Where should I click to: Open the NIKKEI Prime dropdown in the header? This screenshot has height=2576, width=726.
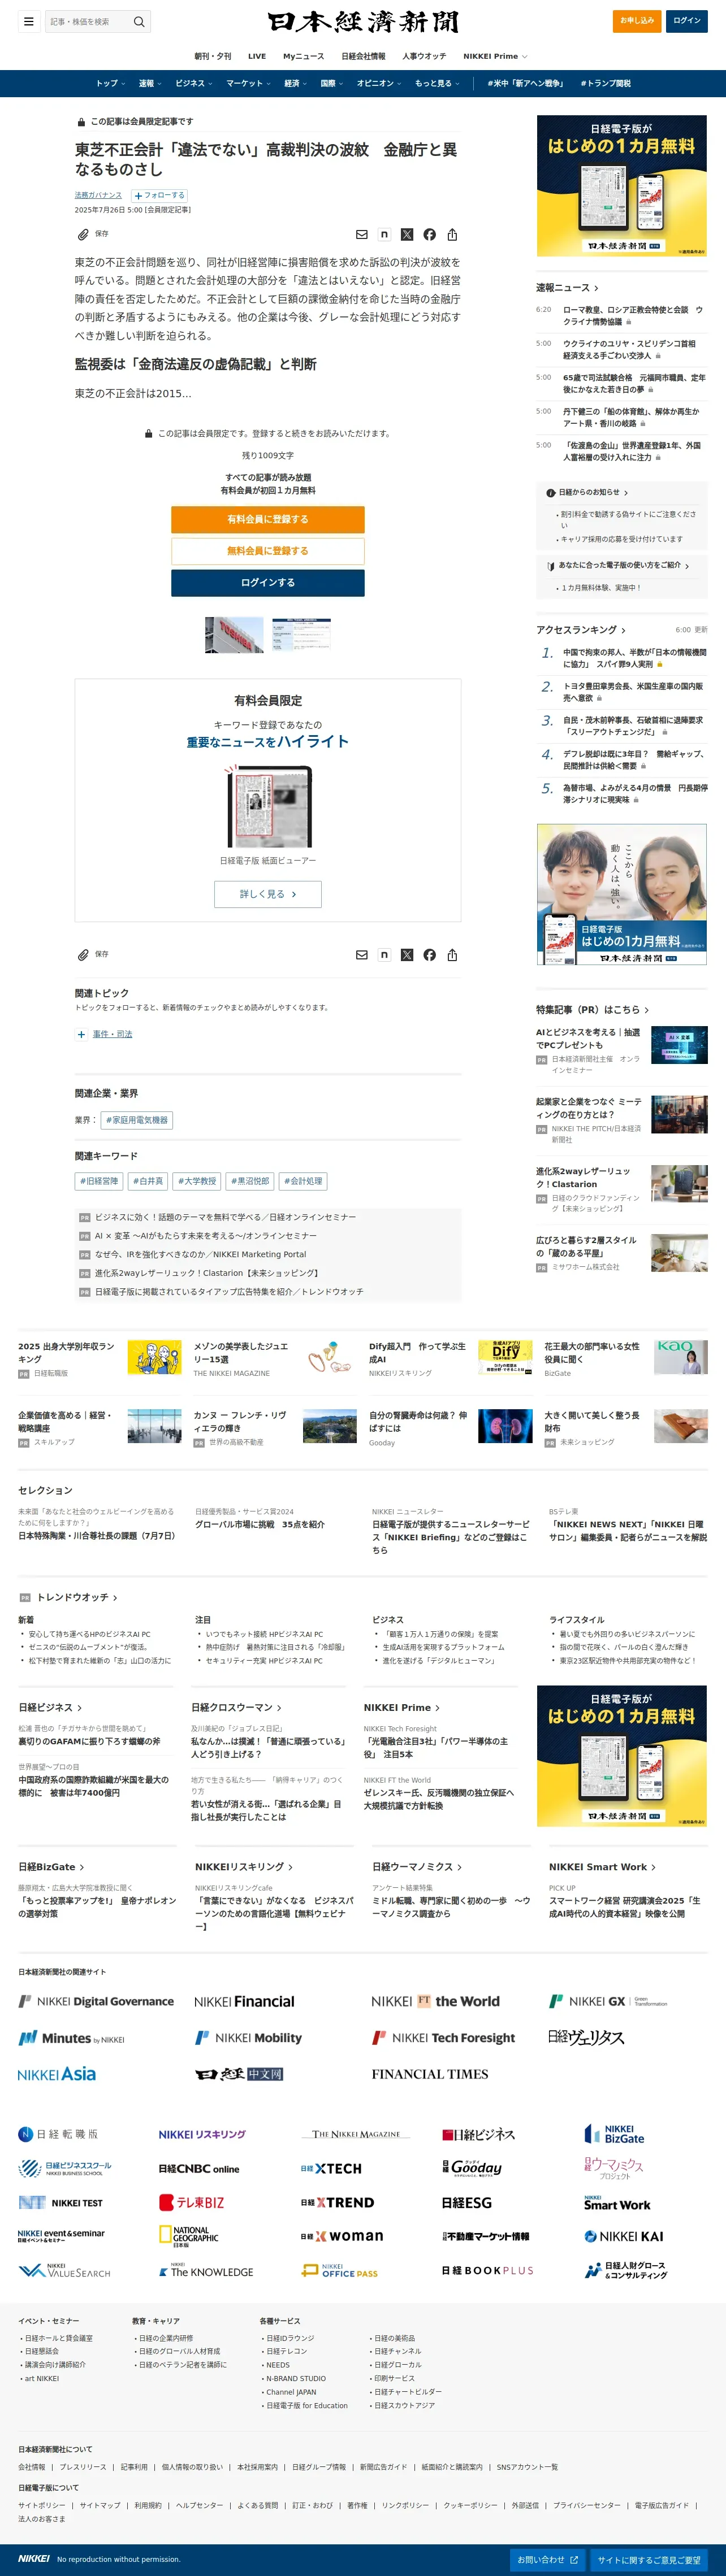[495, 56]
